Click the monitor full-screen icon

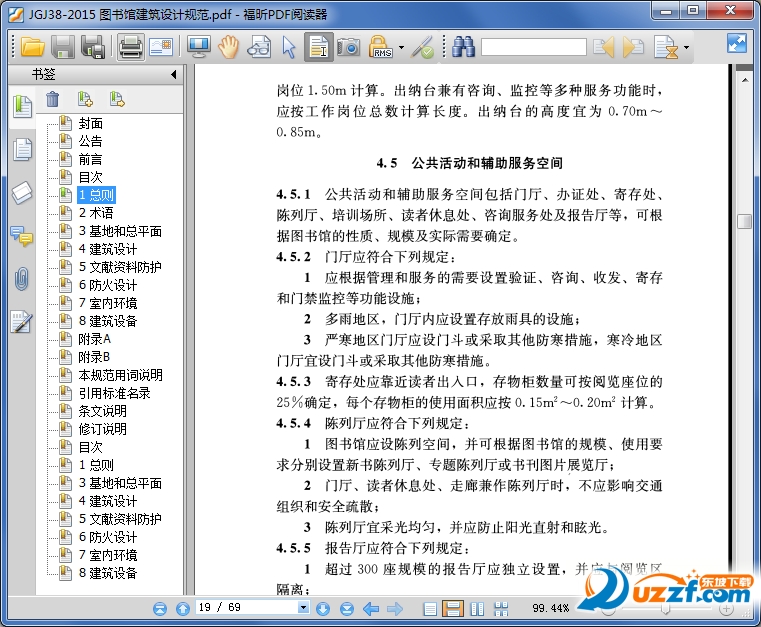point(199,48)
